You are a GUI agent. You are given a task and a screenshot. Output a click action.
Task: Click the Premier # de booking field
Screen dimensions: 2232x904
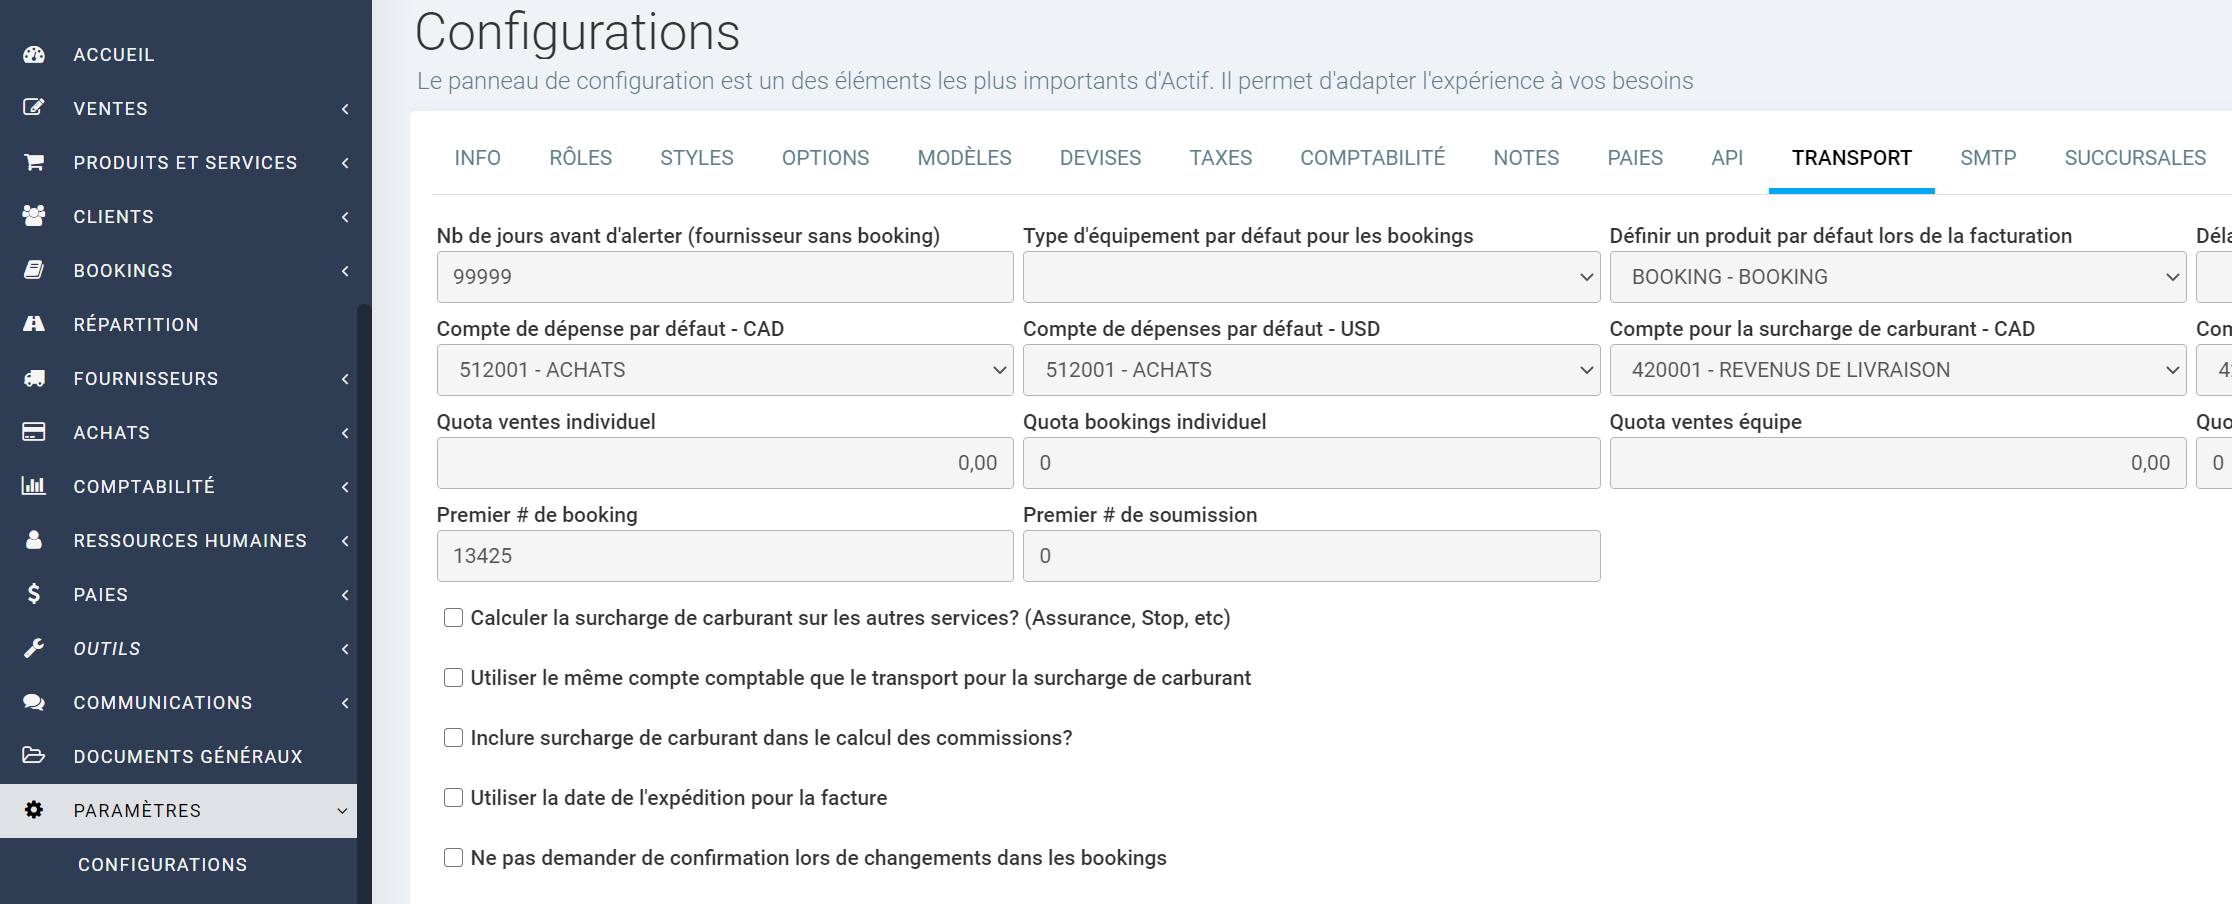coord(724,556)
